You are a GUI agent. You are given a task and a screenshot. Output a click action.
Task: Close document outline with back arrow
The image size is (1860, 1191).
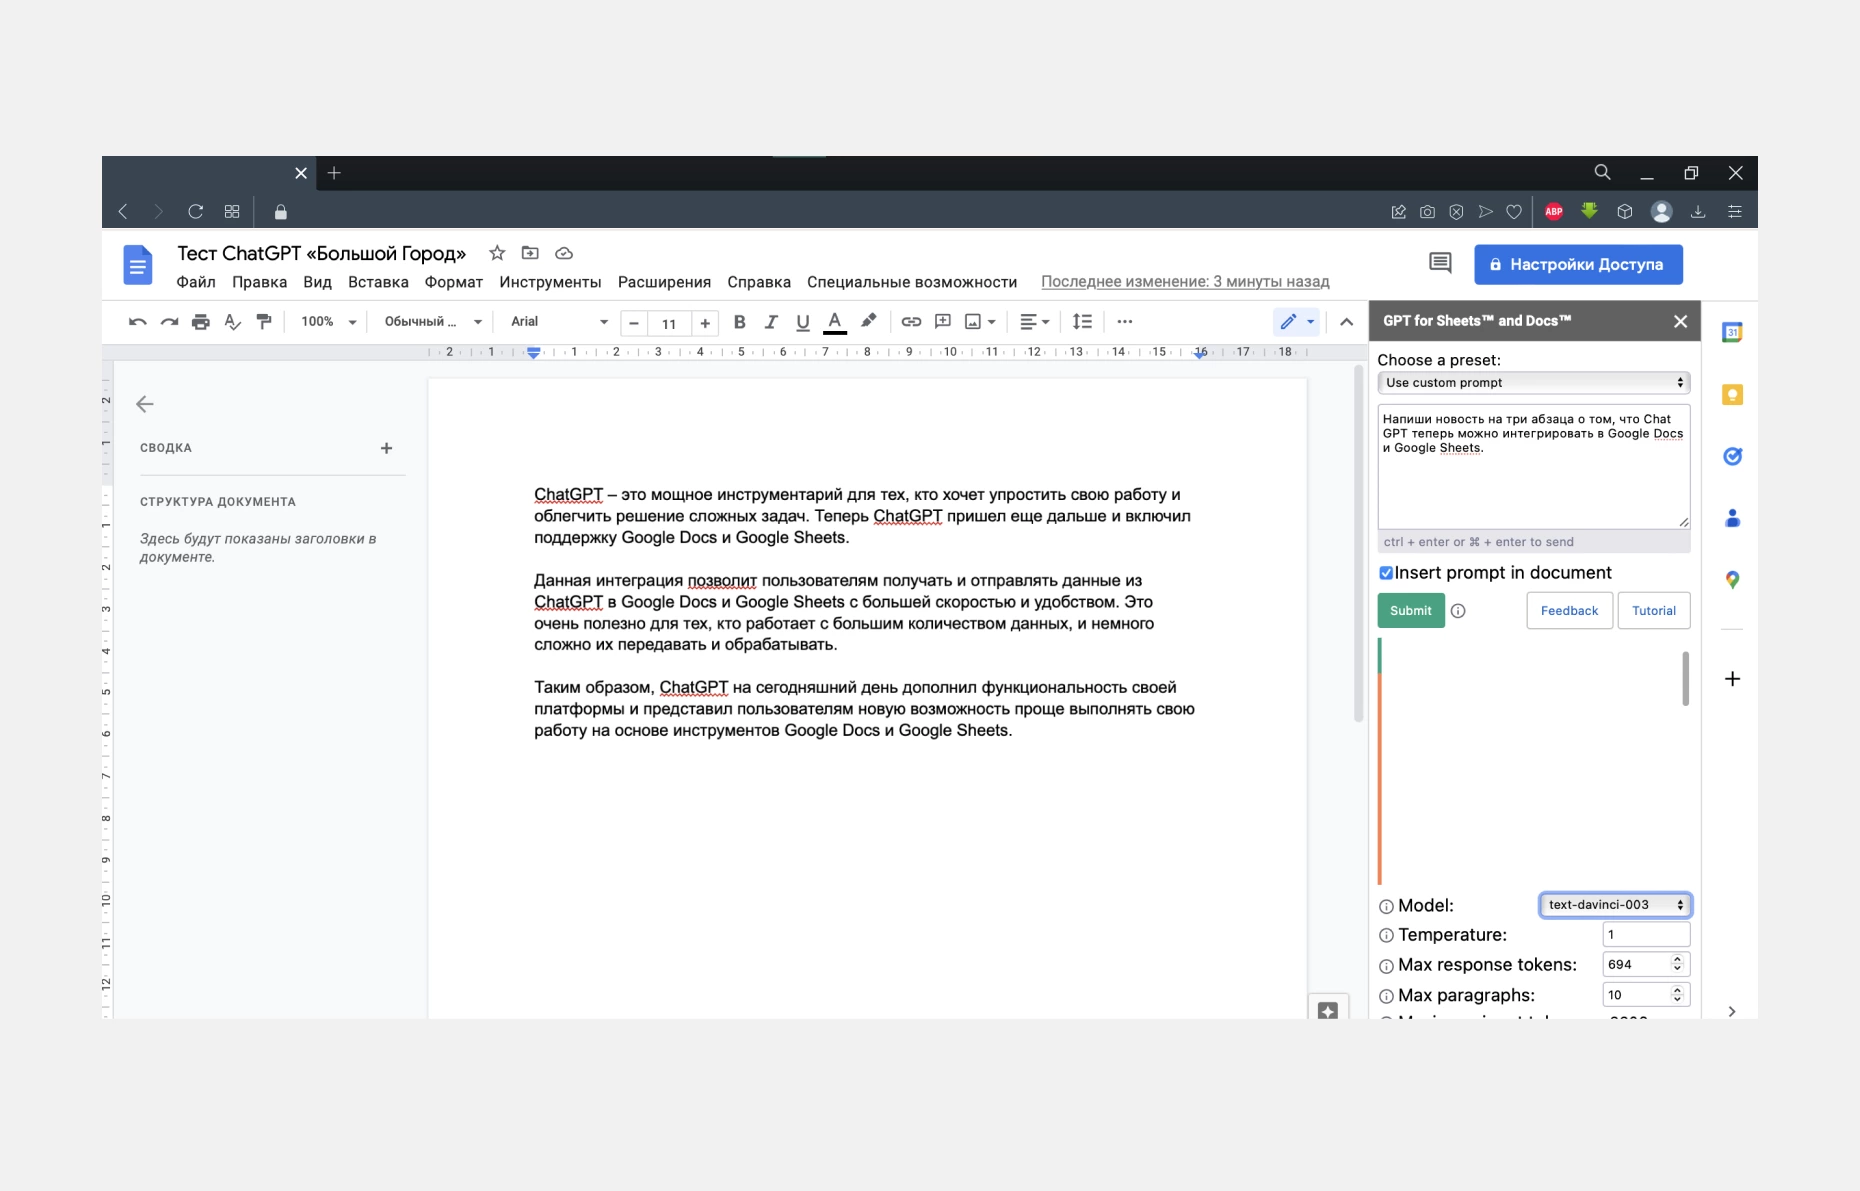pyautogui.click(x=145, y=404)
